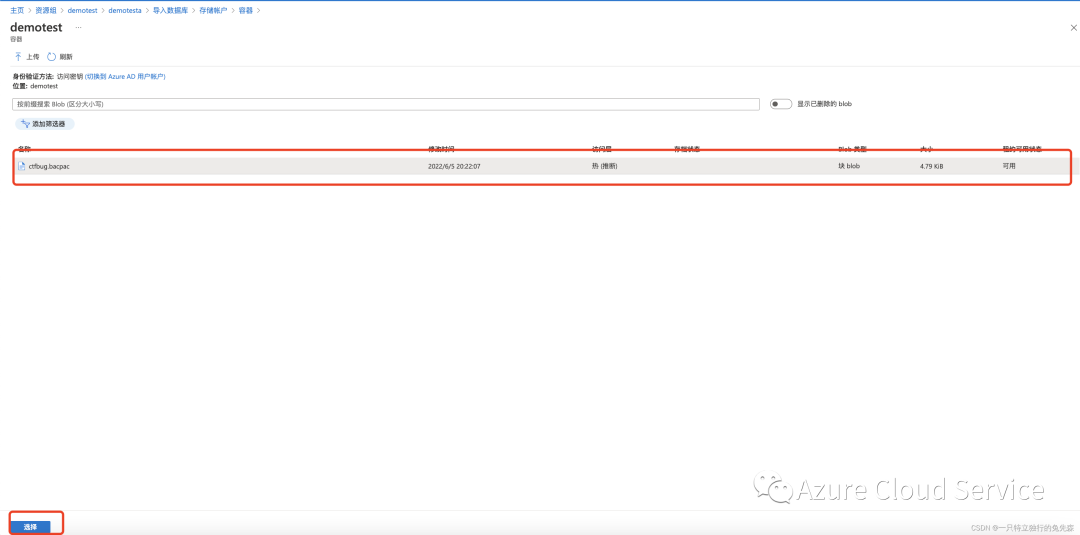Screen dimensions: 1080x535
Task: Open the demotesta breadcrumb link
Action: tap(125, 10)
